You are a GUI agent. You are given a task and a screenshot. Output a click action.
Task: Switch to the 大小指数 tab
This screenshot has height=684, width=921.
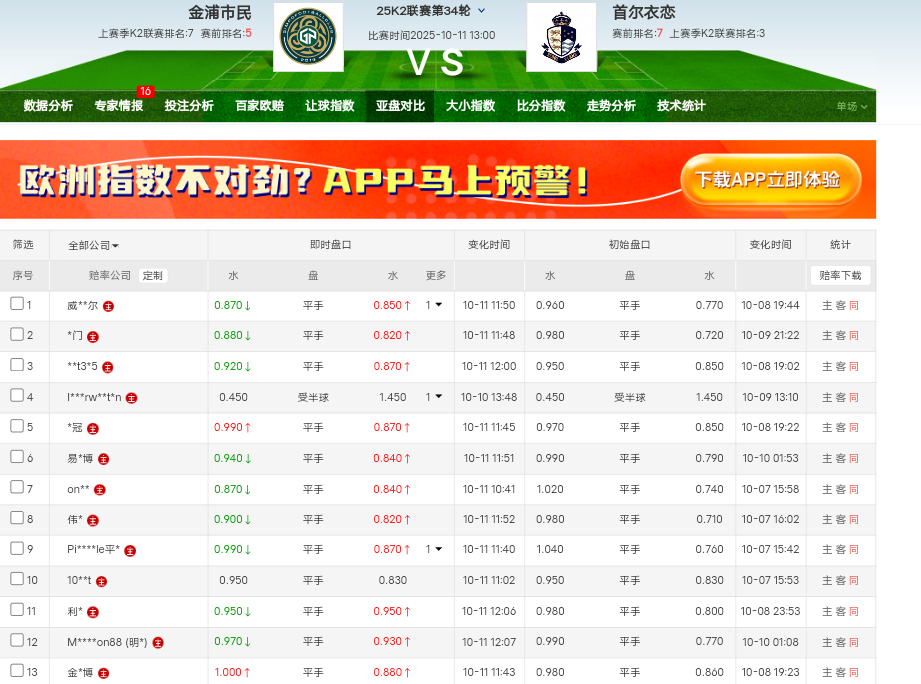[x=470, y=106]
